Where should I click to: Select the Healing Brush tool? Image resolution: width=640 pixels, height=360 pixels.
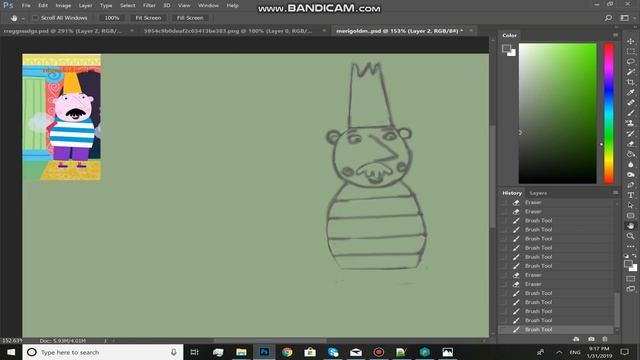(631, 102)
